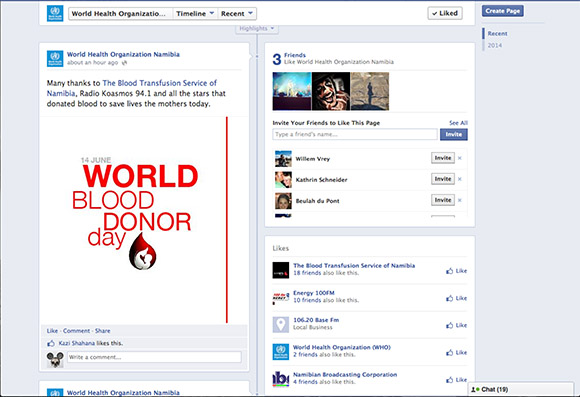The height and width of the screenshot is (397, 580).
Task: Invite Beulah du Pont to like page
Action: click(443, 200)
